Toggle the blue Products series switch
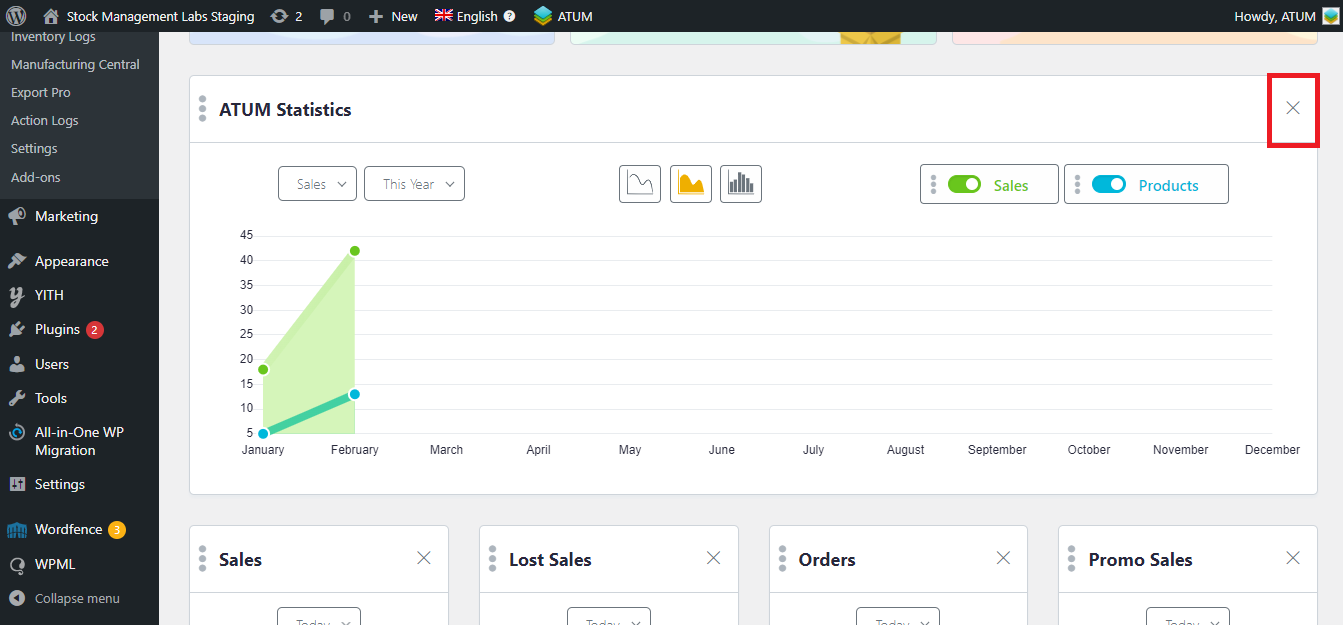 click(x=1109, y=184)
